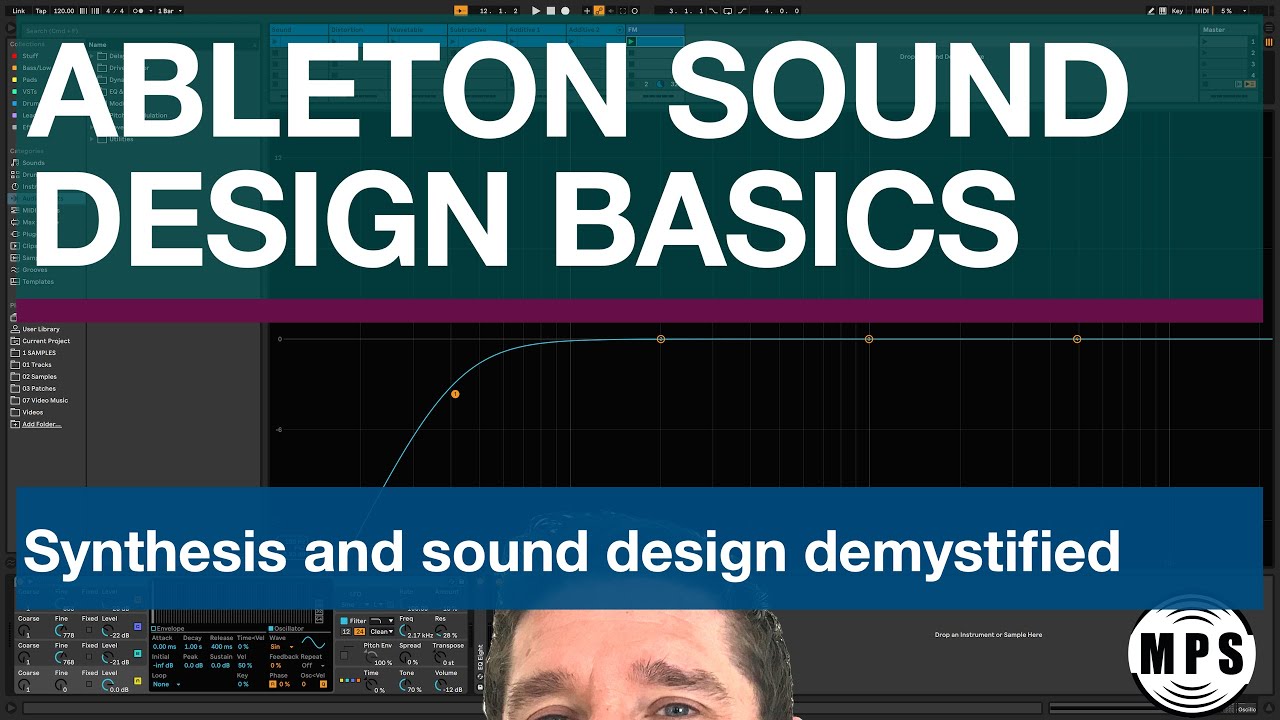Open the Repeat Off dropdown

[313, 665]
